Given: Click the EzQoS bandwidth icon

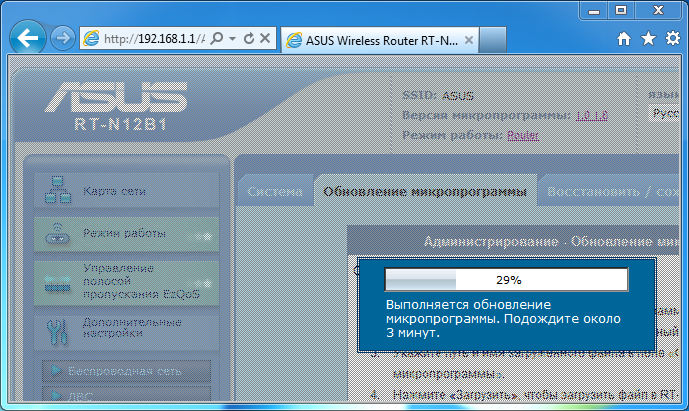Looking at the screenshot, I should coord(57,284).
